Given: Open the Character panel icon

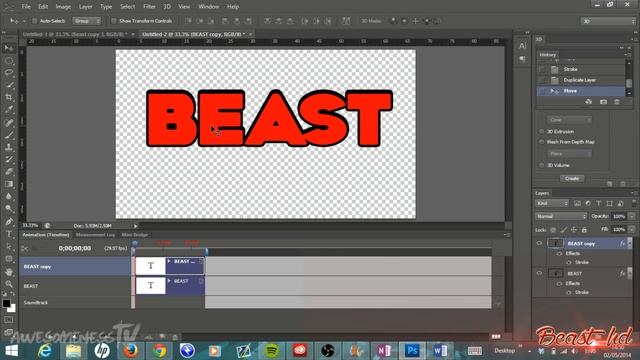Looking at the screenshot, I should coord(522,46).
